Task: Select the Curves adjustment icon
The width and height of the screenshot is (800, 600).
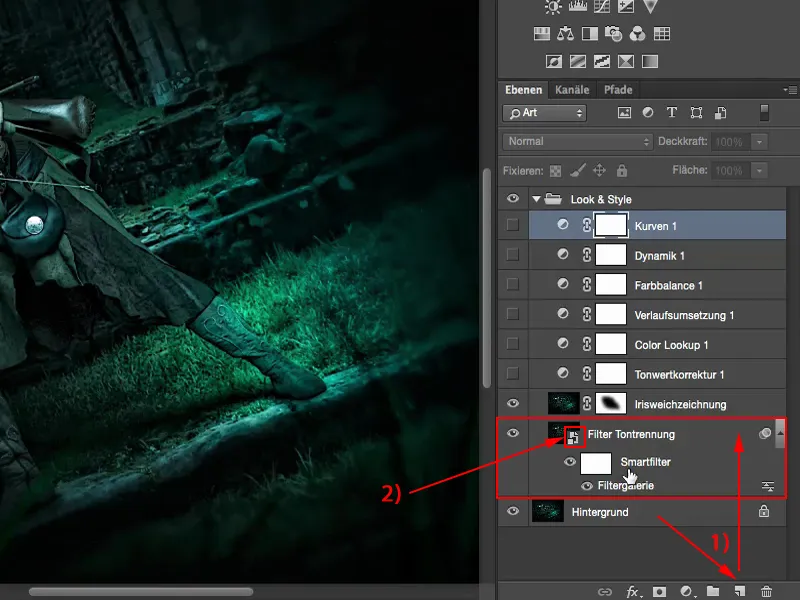Action: 600,8
